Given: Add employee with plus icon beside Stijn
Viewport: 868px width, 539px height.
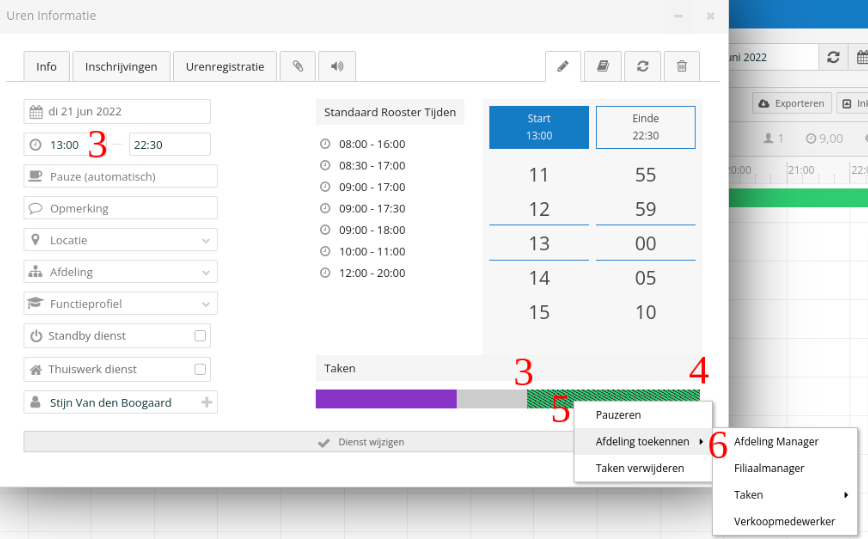Looking at the screenshot, I should (207, 403).
